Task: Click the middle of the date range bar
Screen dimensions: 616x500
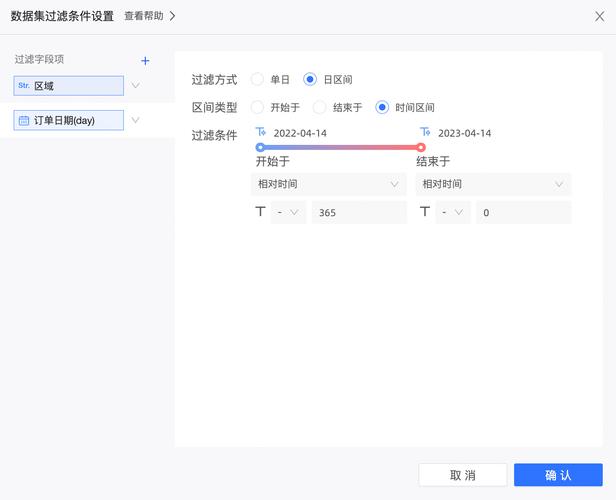Action: (x=340, y=148)
